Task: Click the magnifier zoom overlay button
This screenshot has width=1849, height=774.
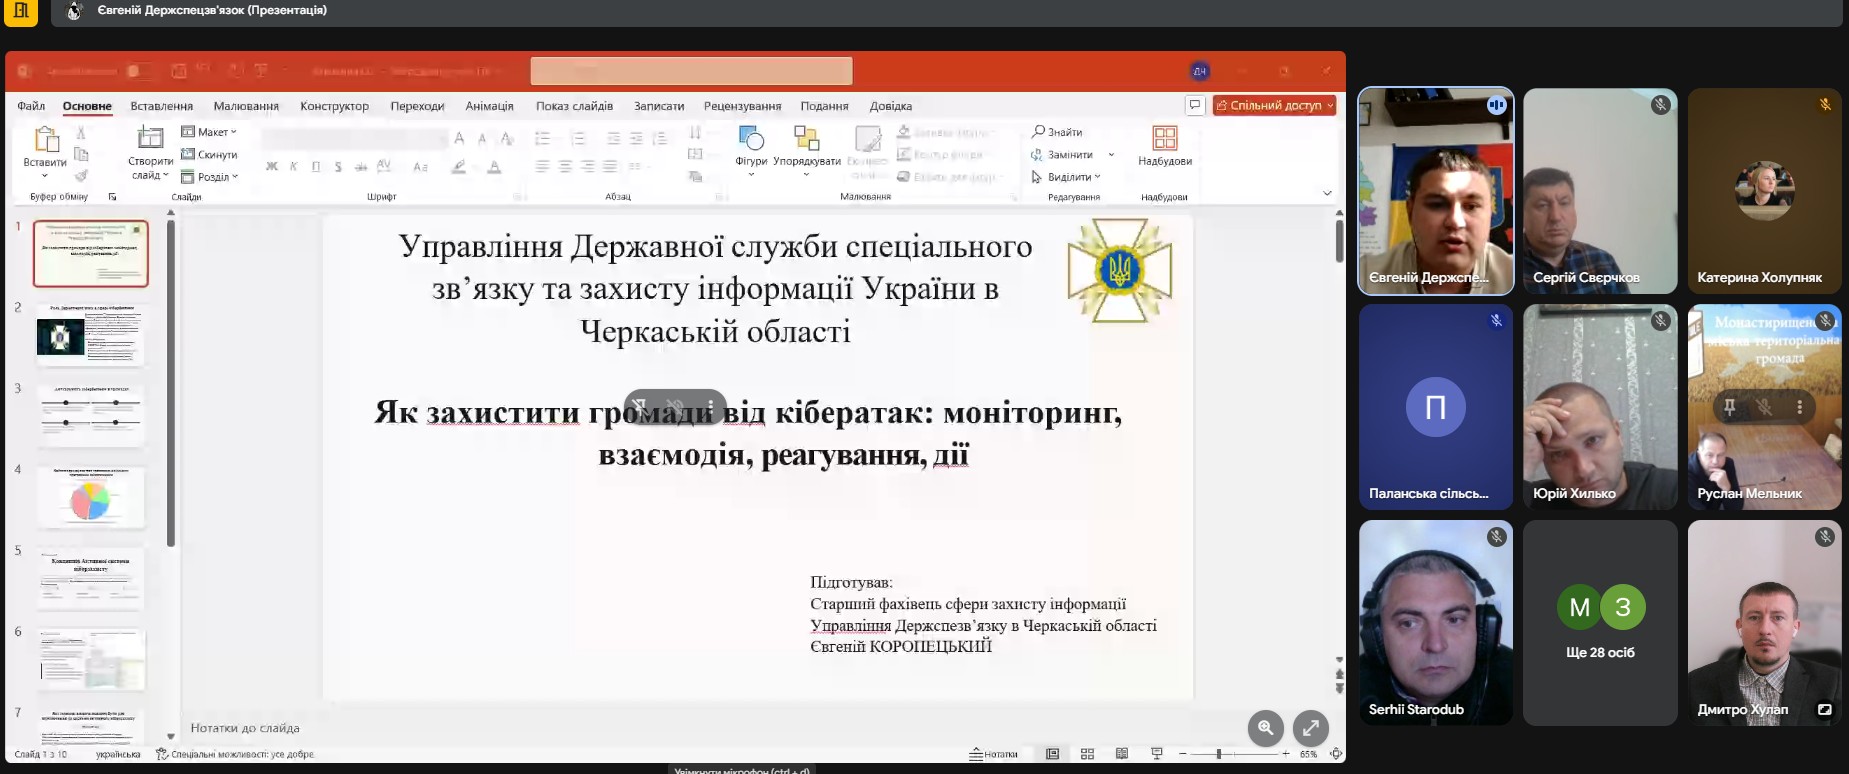Action: 1265,728
